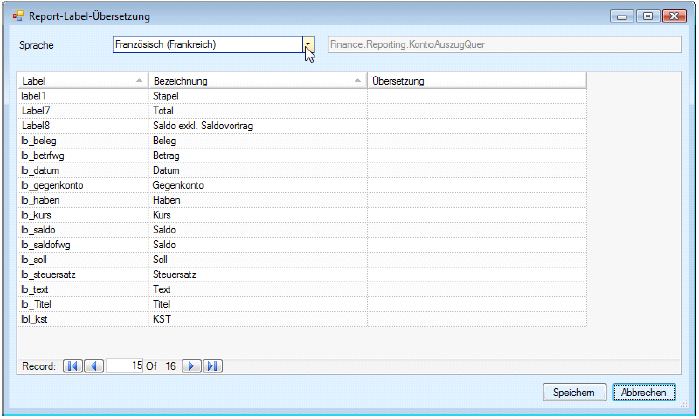Click the Haben cell
699x419 pixels.
258,200
